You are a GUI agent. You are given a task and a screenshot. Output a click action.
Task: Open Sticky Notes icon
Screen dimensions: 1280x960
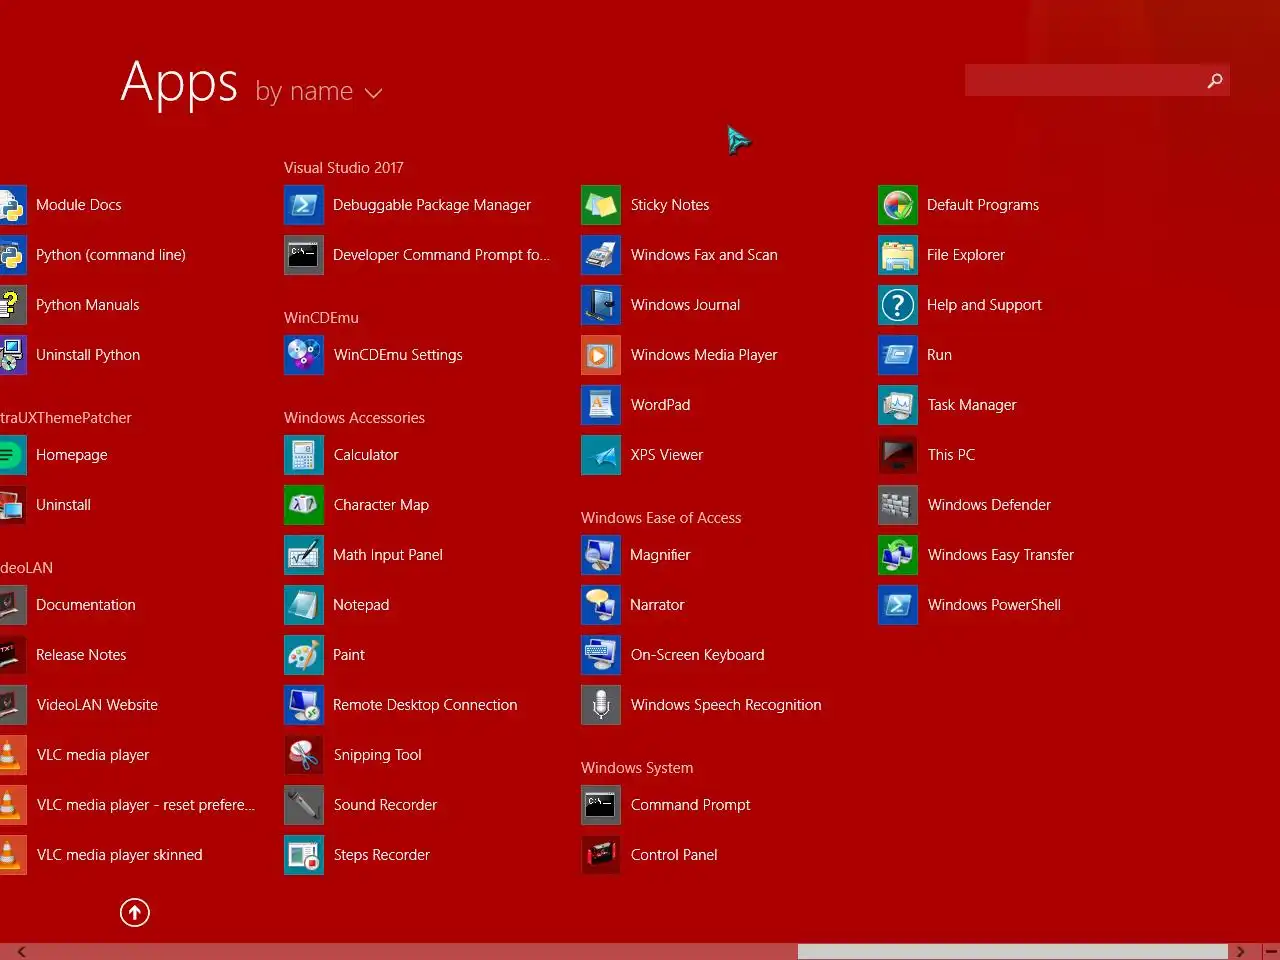(601, 205)
